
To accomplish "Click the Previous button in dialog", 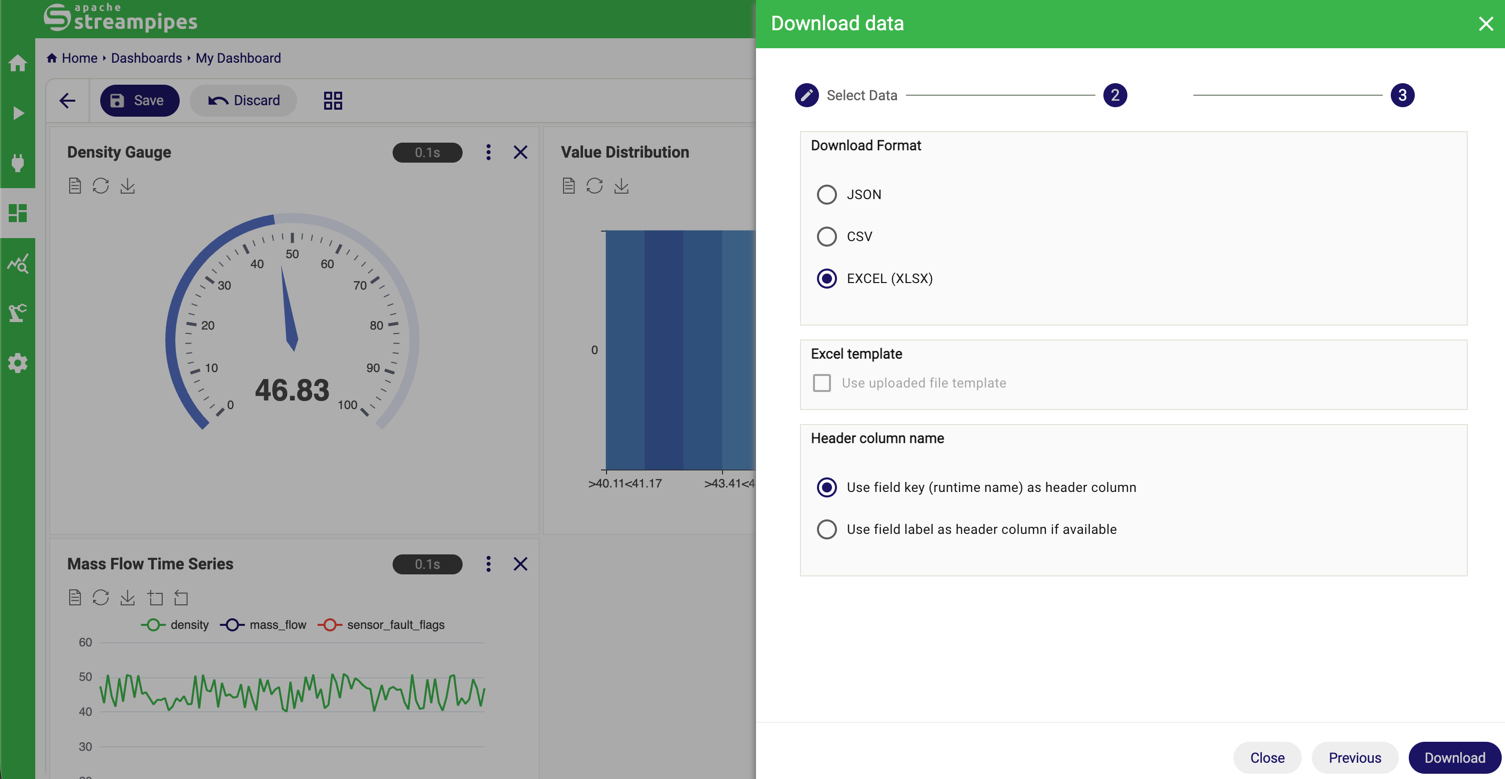I will pyautogui.click(x=1354, y=758).
